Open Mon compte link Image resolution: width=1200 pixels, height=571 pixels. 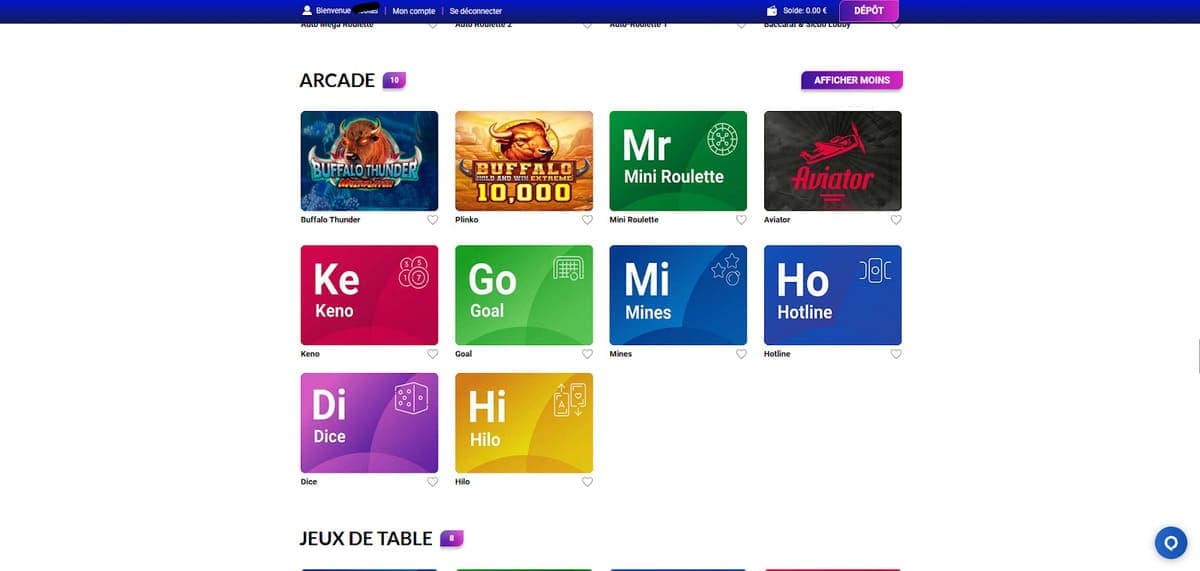tap(413, 11)
